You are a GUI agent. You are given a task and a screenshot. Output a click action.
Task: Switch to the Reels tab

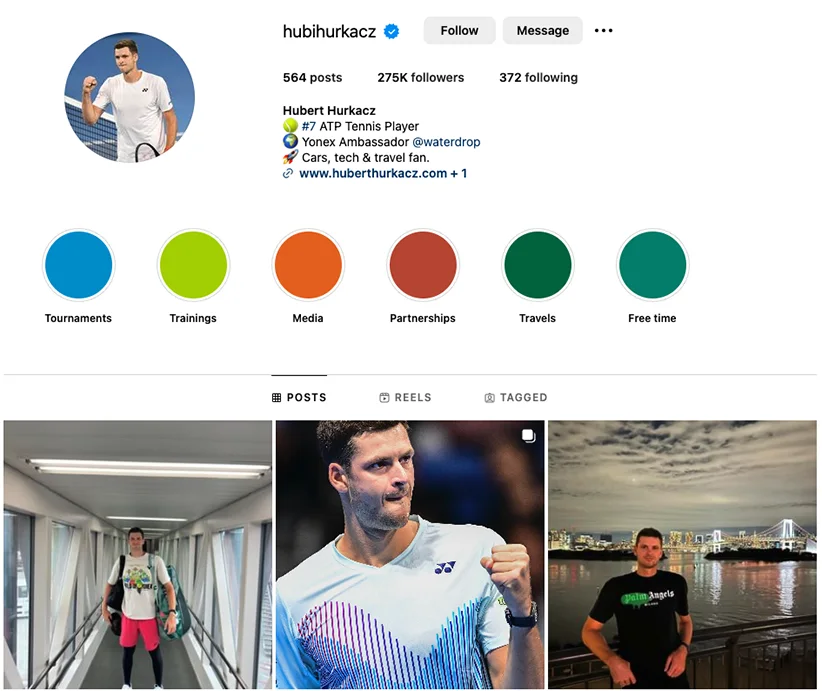coord(405,397)
